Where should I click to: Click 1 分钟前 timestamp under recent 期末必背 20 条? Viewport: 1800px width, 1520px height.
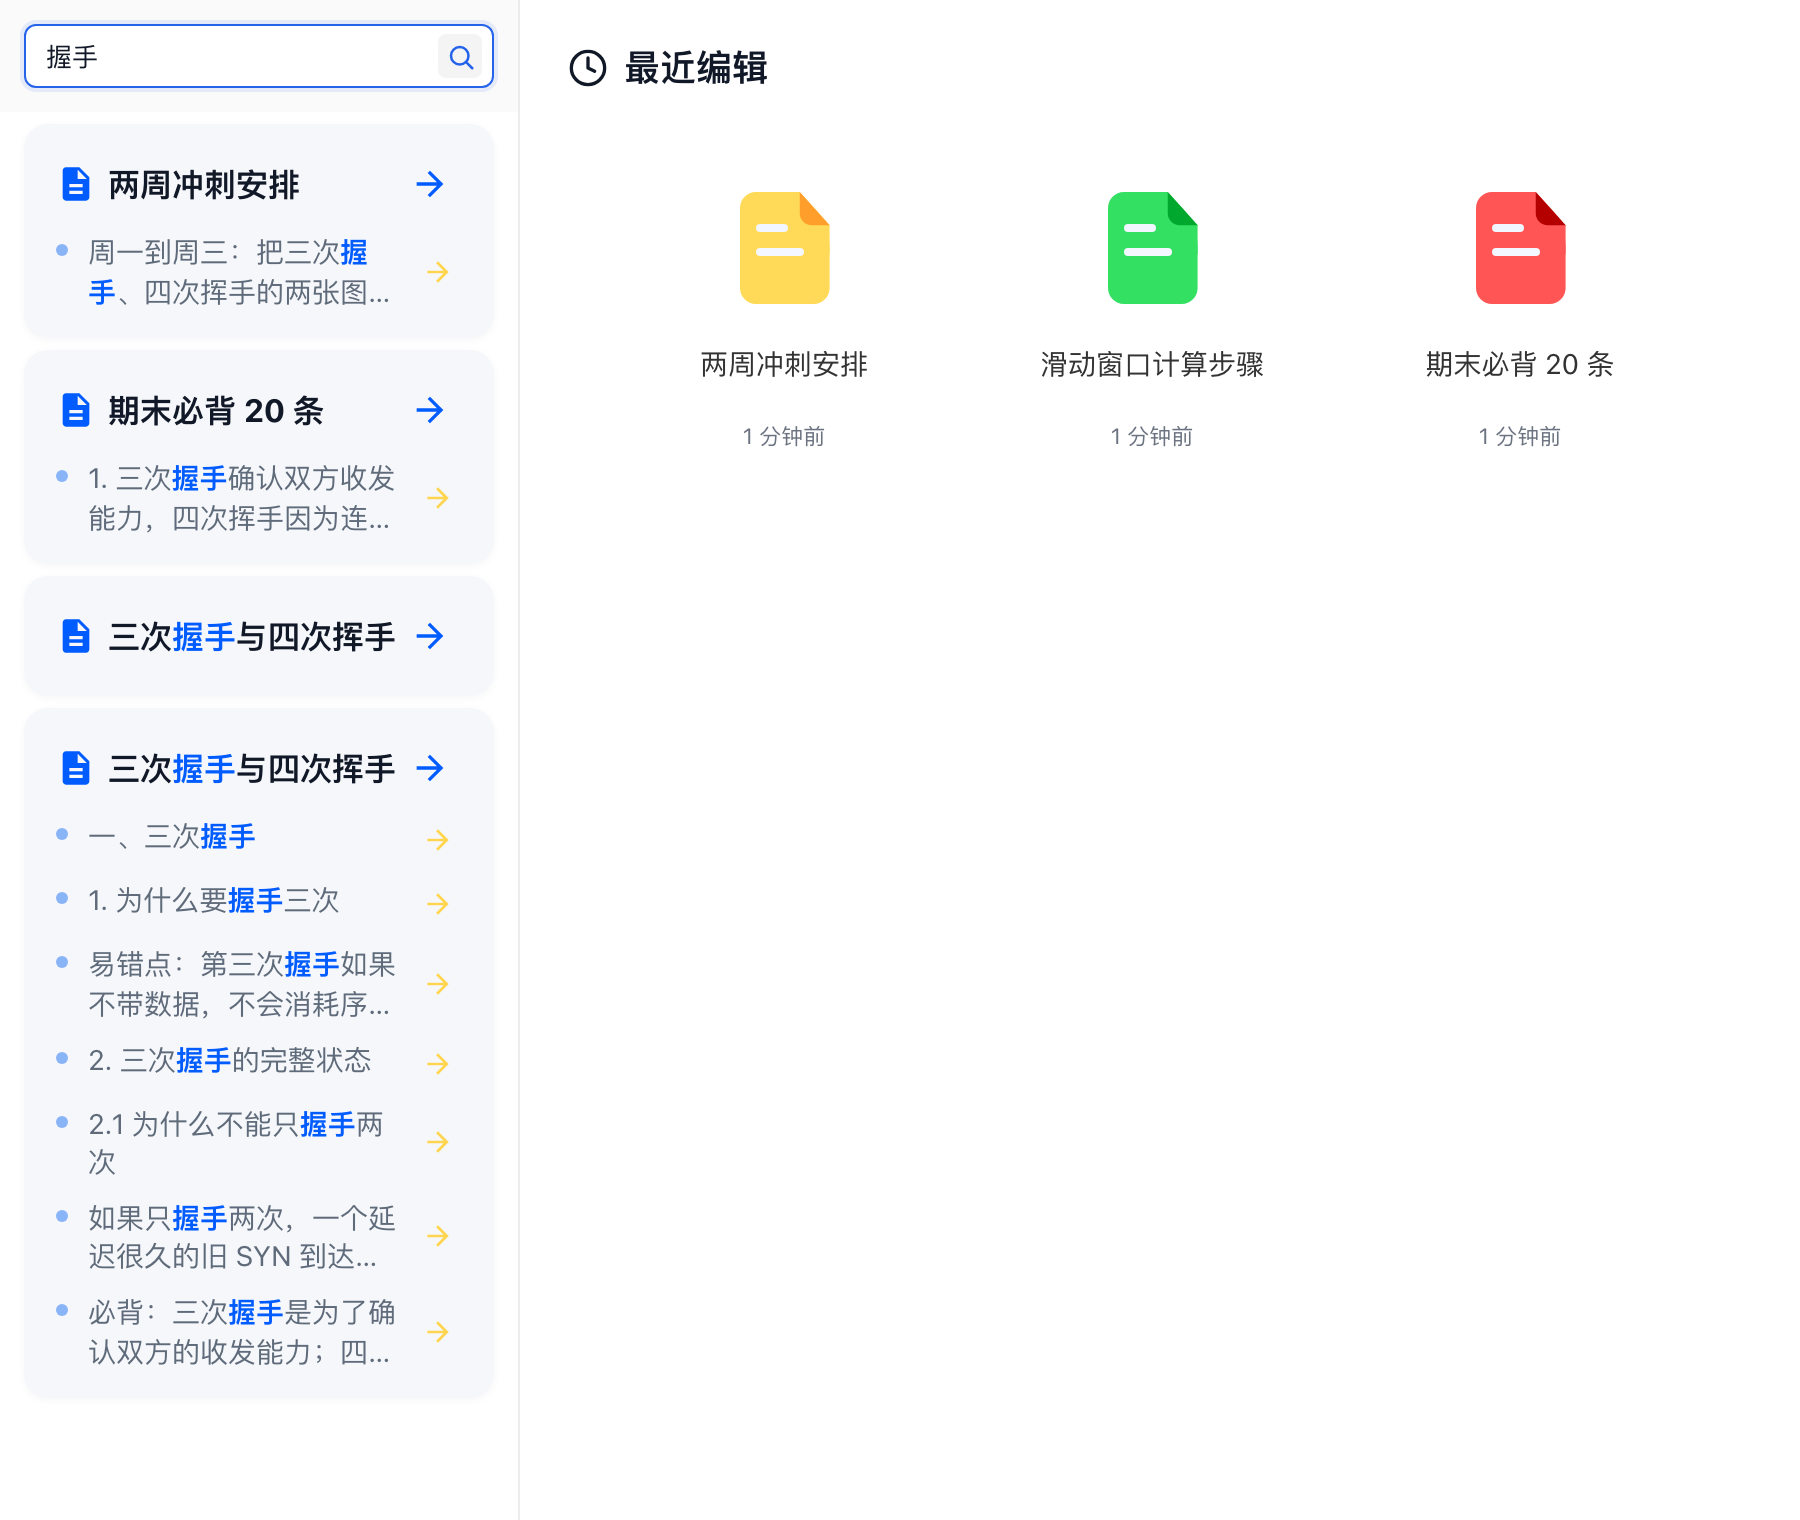pyautogui.click(x=1520, y=436)
